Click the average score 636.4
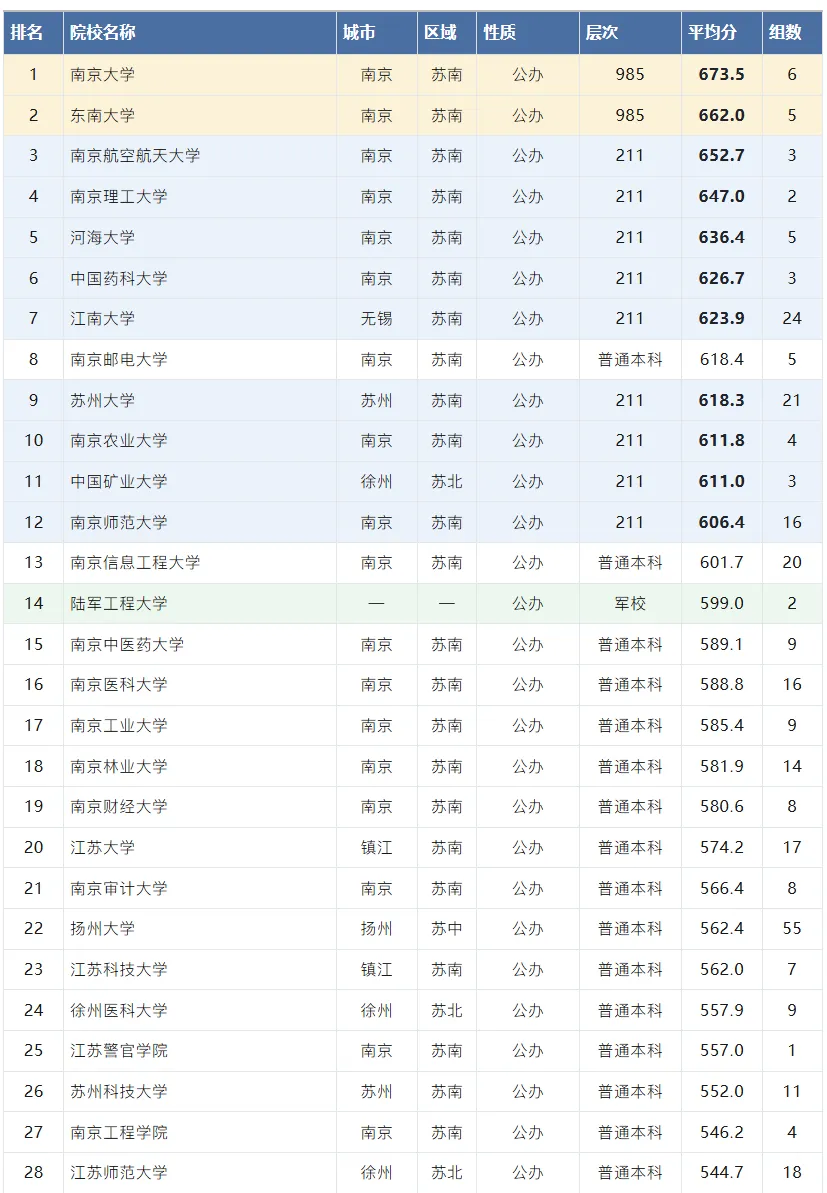Screen dimensions: 827x1193 721,237
